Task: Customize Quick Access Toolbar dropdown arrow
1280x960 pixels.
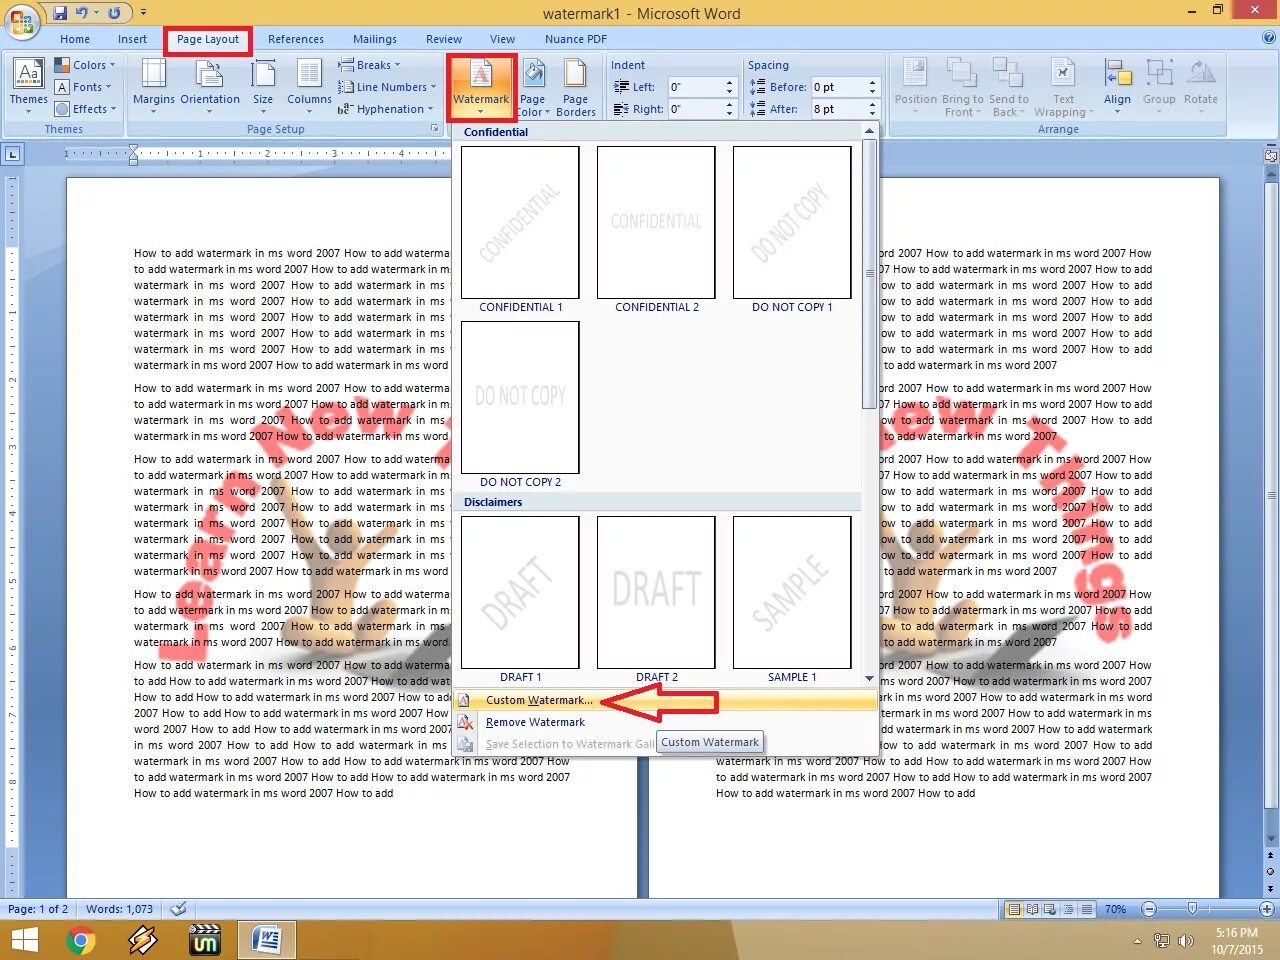Action: click(143, 13)
